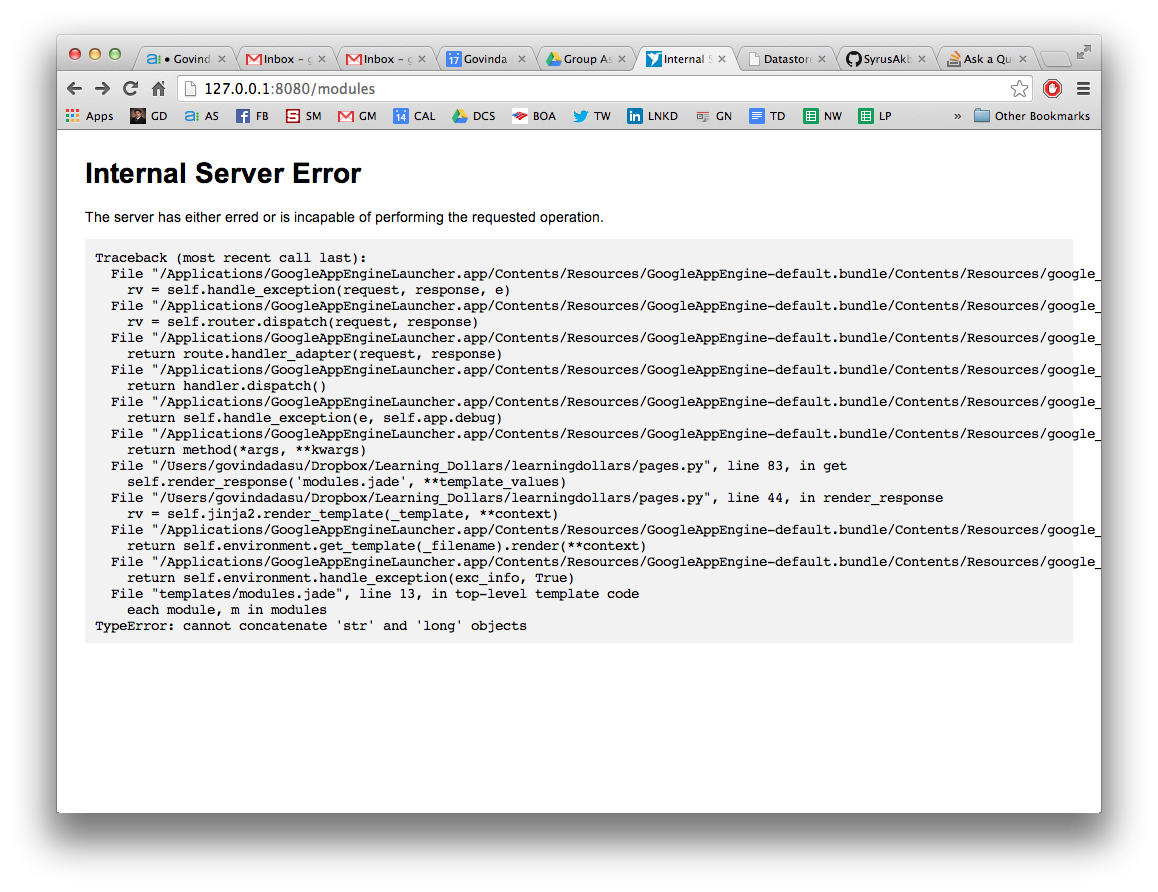Enter fullscreen with the top-right arrows icon

(1083, 52)
